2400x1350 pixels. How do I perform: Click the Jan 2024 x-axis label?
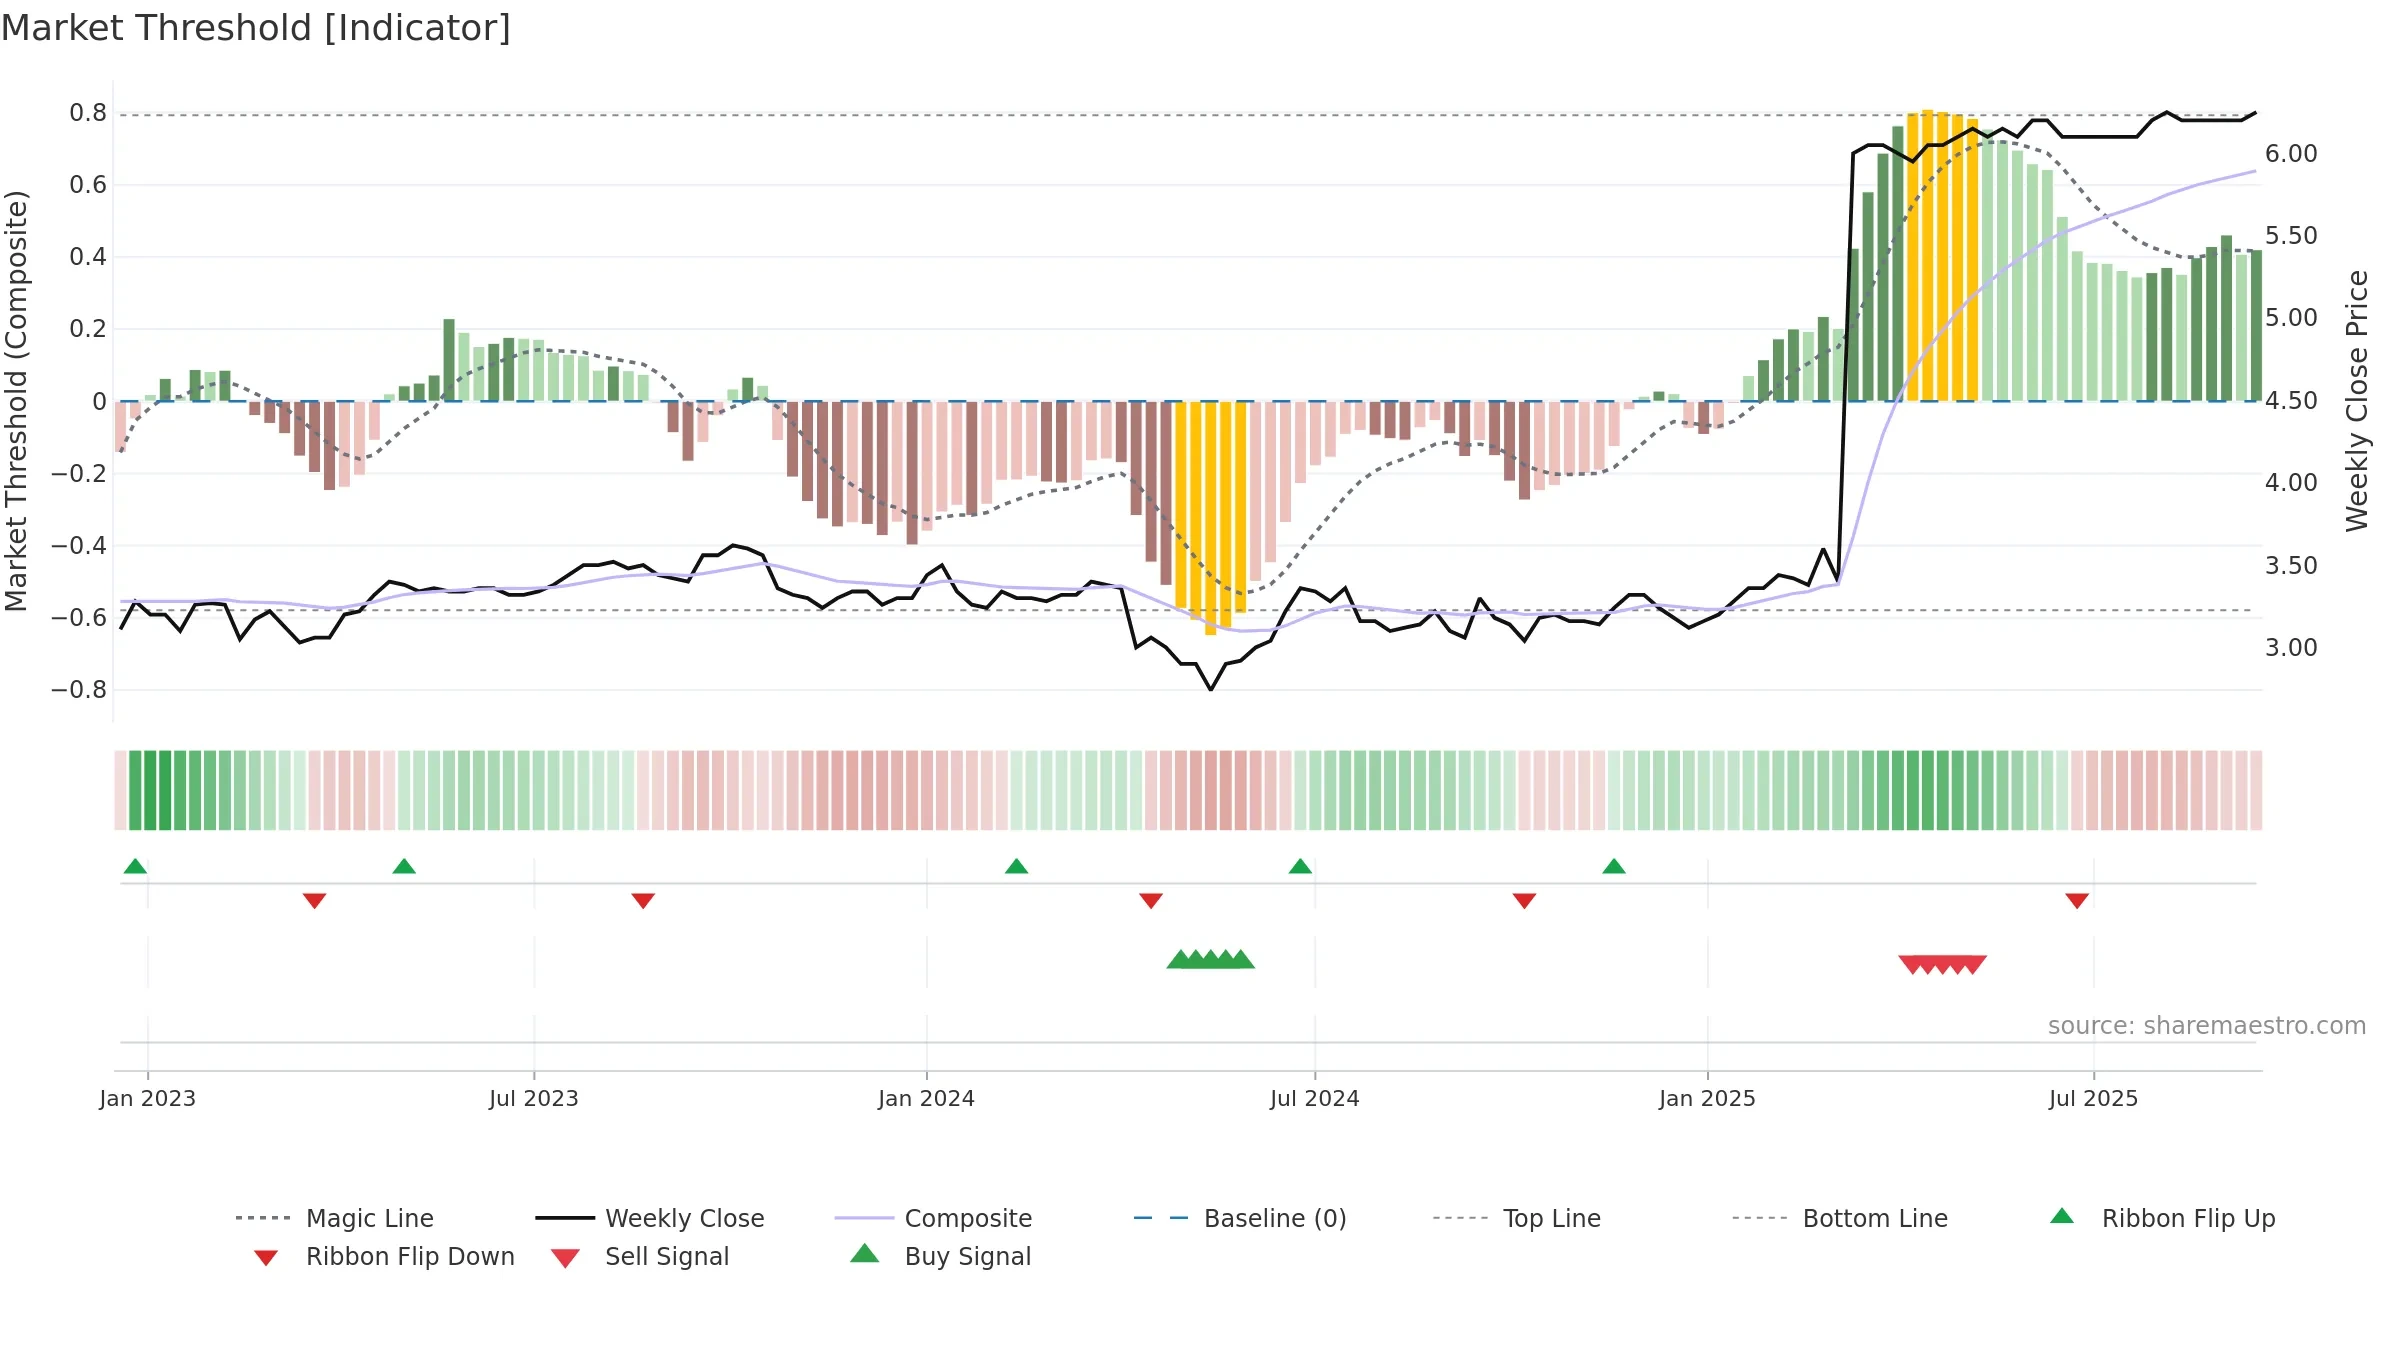click(927, 1098)
